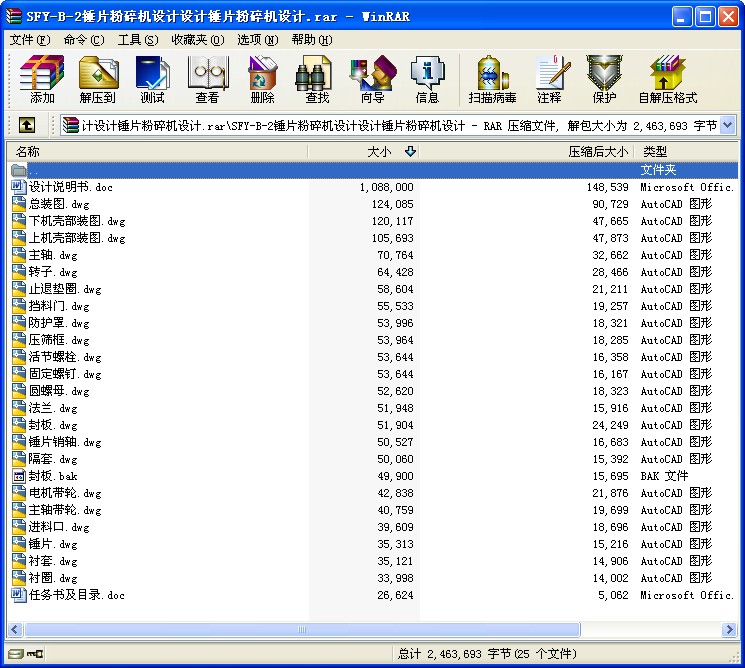This screenshot has width=745, height=668.
Task: Open the 文件(F) menu
Action: click(x=29, y=40)
